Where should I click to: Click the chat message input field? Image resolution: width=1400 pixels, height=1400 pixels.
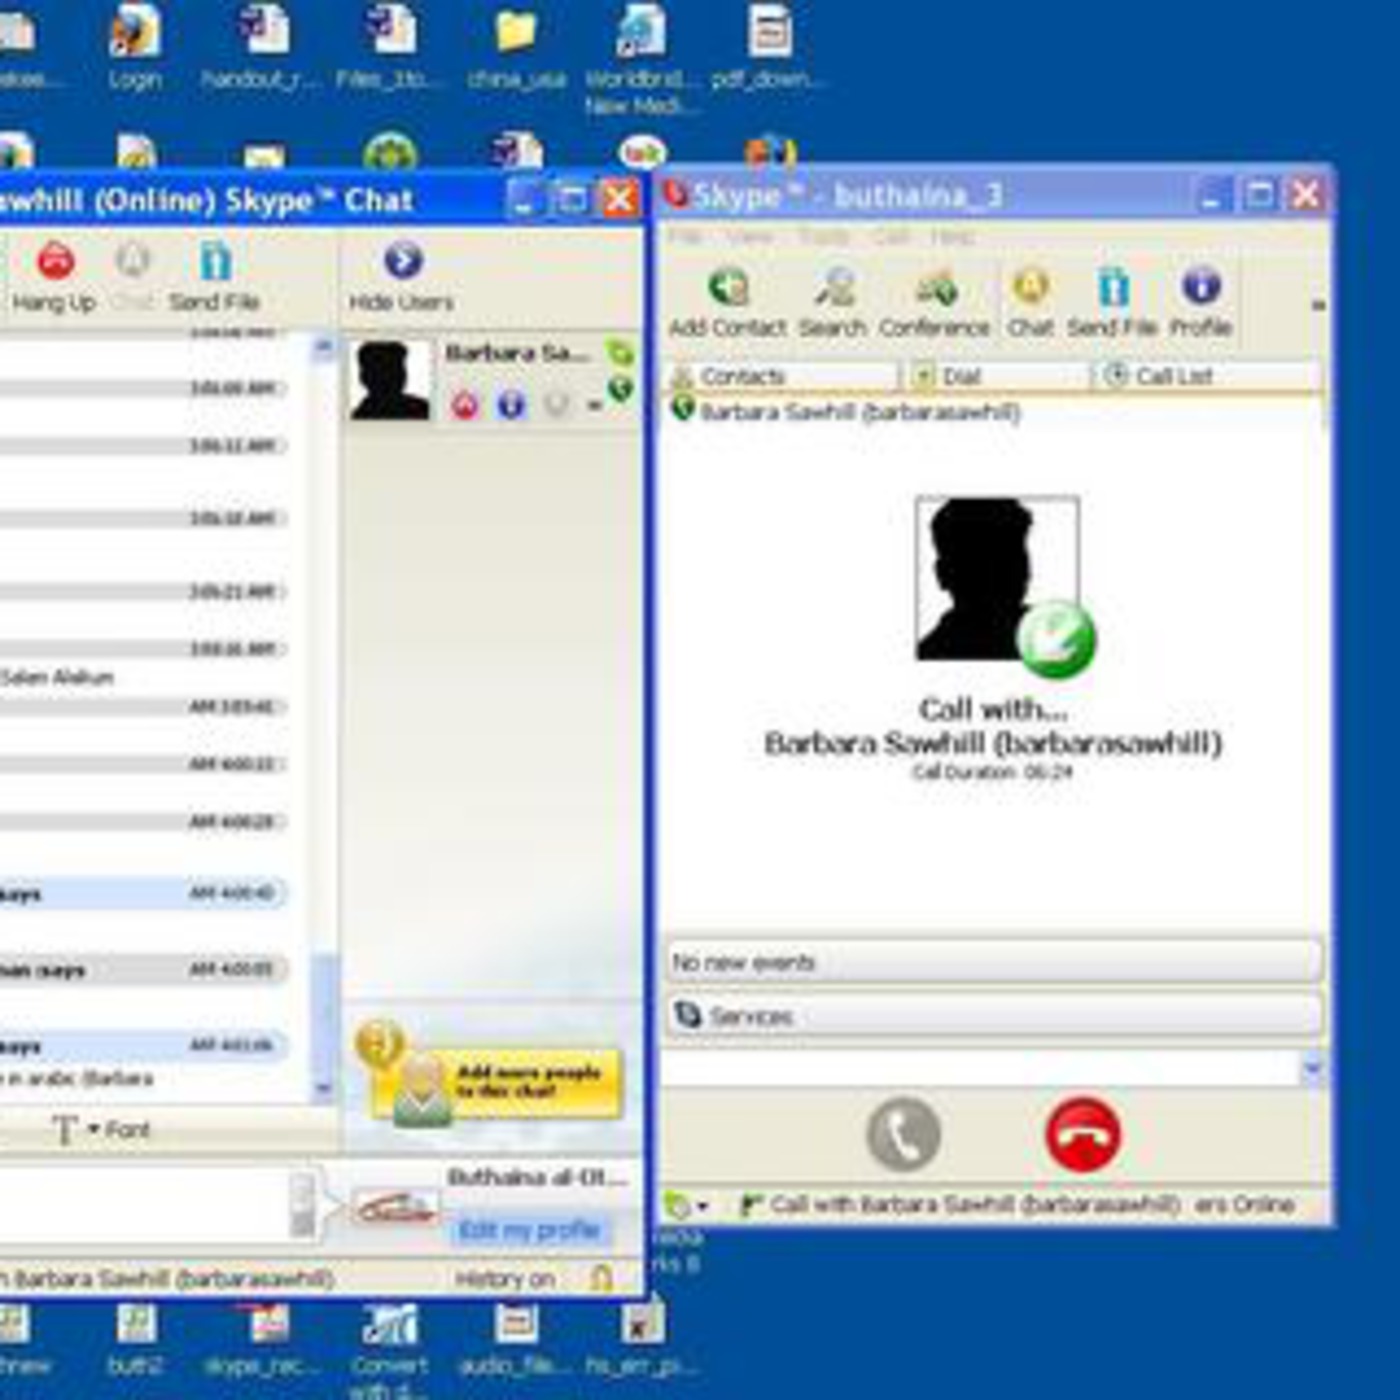tap(145, 1205)
